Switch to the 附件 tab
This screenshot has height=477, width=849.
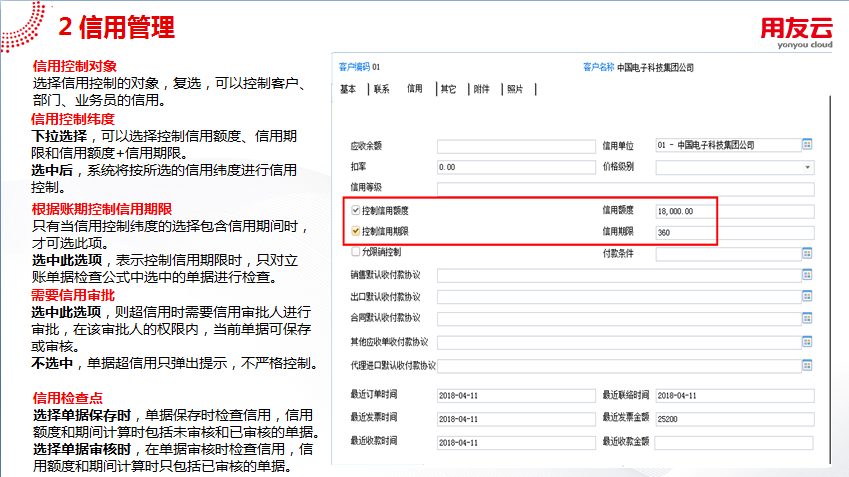point(481,89)
